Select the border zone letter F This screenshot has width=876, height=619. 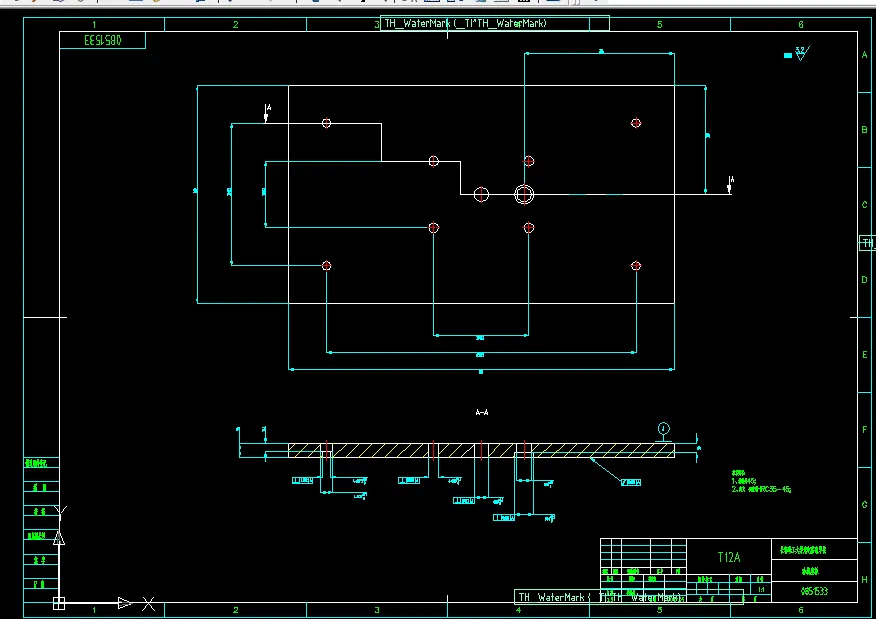[x=864, y=430]
